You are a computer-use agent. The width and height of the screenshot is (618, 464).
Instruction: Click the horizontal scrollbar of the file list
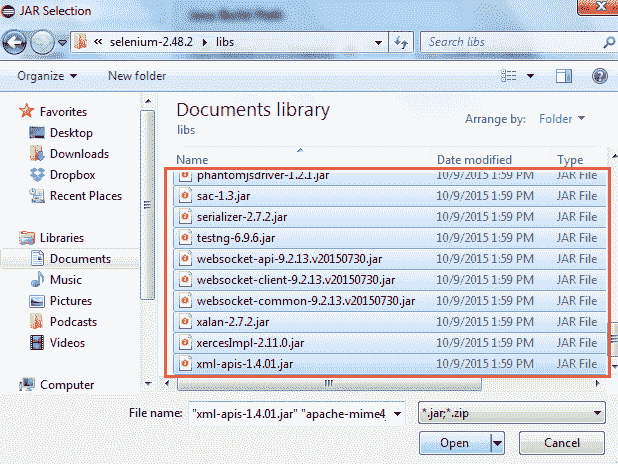click(x=329, y=384)
